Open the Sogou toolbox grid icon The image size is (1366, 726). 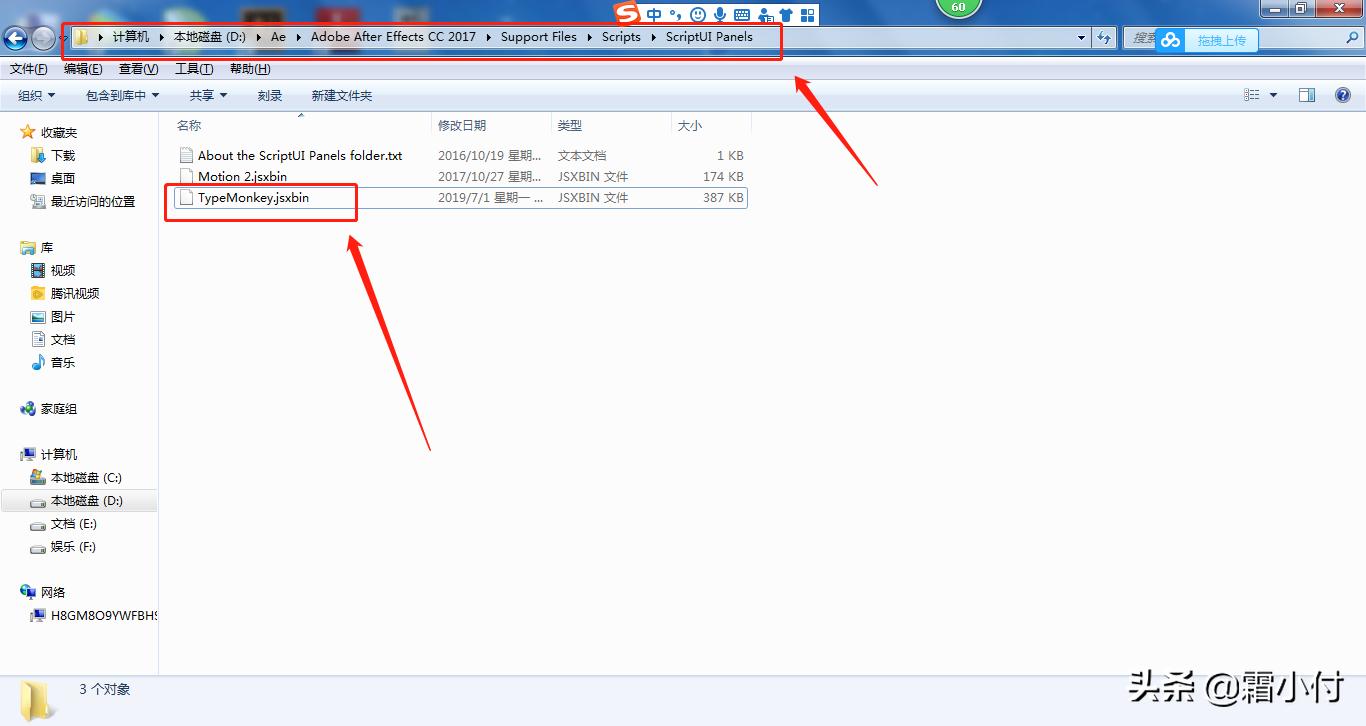tap(808, 15)
